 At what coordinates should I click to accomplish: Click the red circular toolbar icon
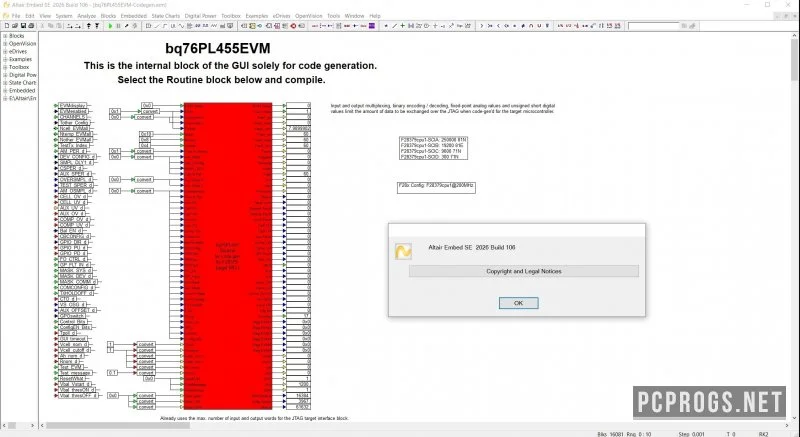point(293,25)
